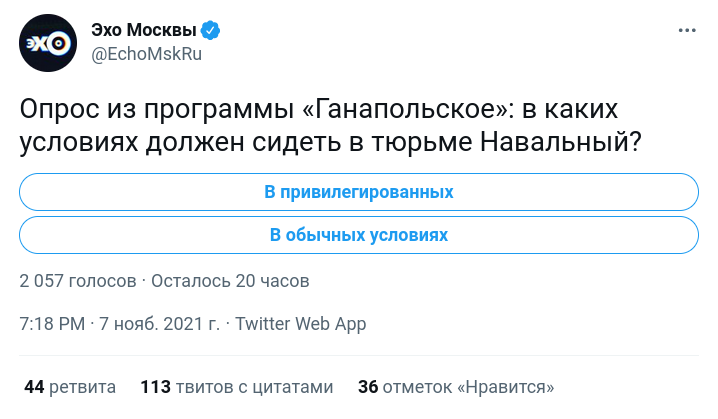Click the blue verified badge icon
718x419 pixels.
[x=212, y=31]
